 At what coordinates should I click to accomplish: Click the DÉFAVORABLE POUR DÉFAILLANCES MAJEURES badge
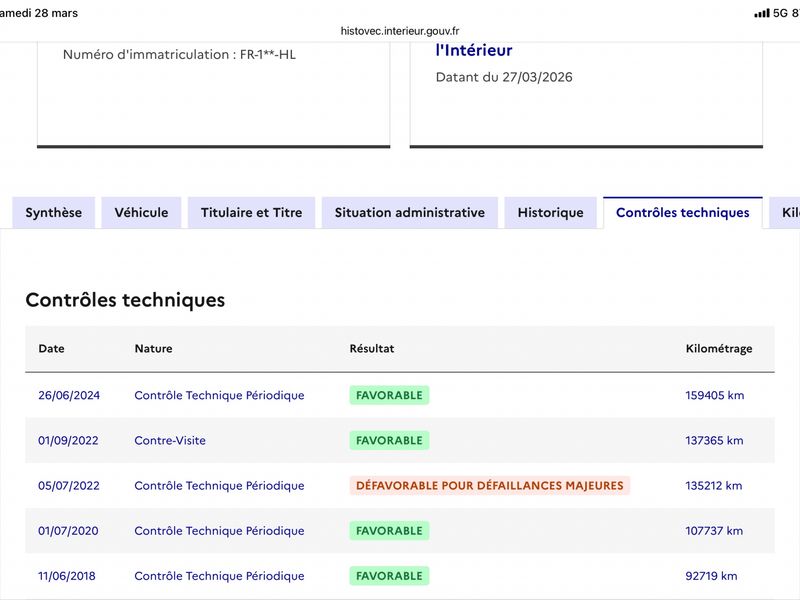coord(489,486)
